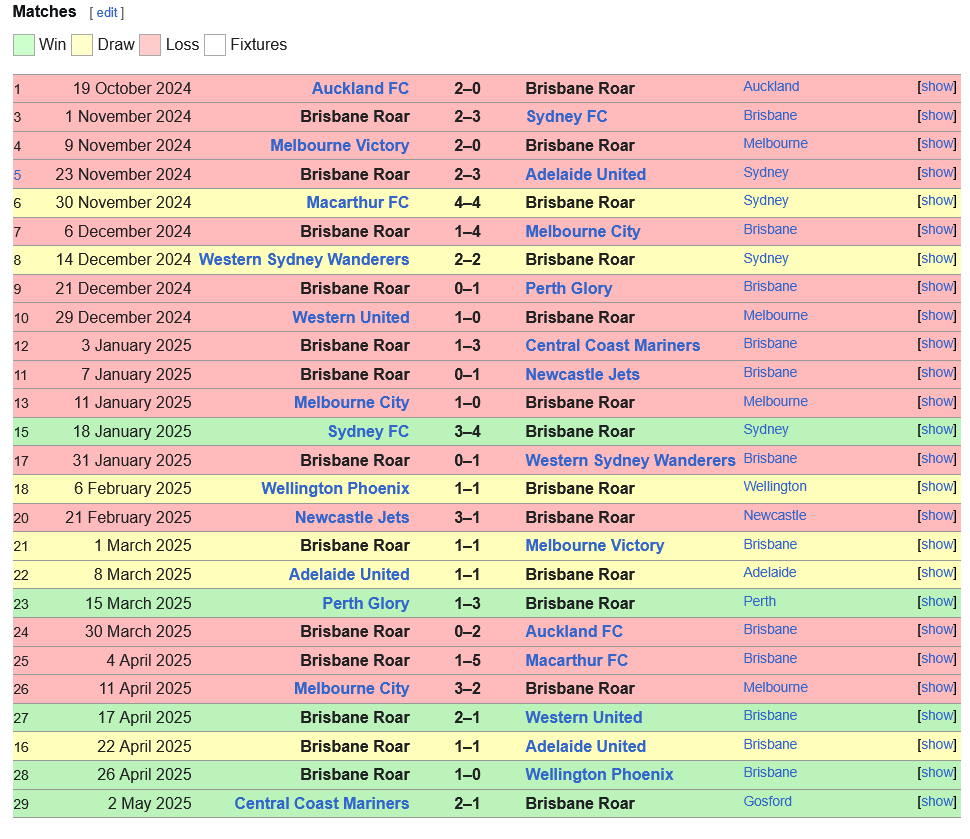Expand the 18 January 2025 match row
The height and width of the screenshot is (839, 970).
(937, 429)
